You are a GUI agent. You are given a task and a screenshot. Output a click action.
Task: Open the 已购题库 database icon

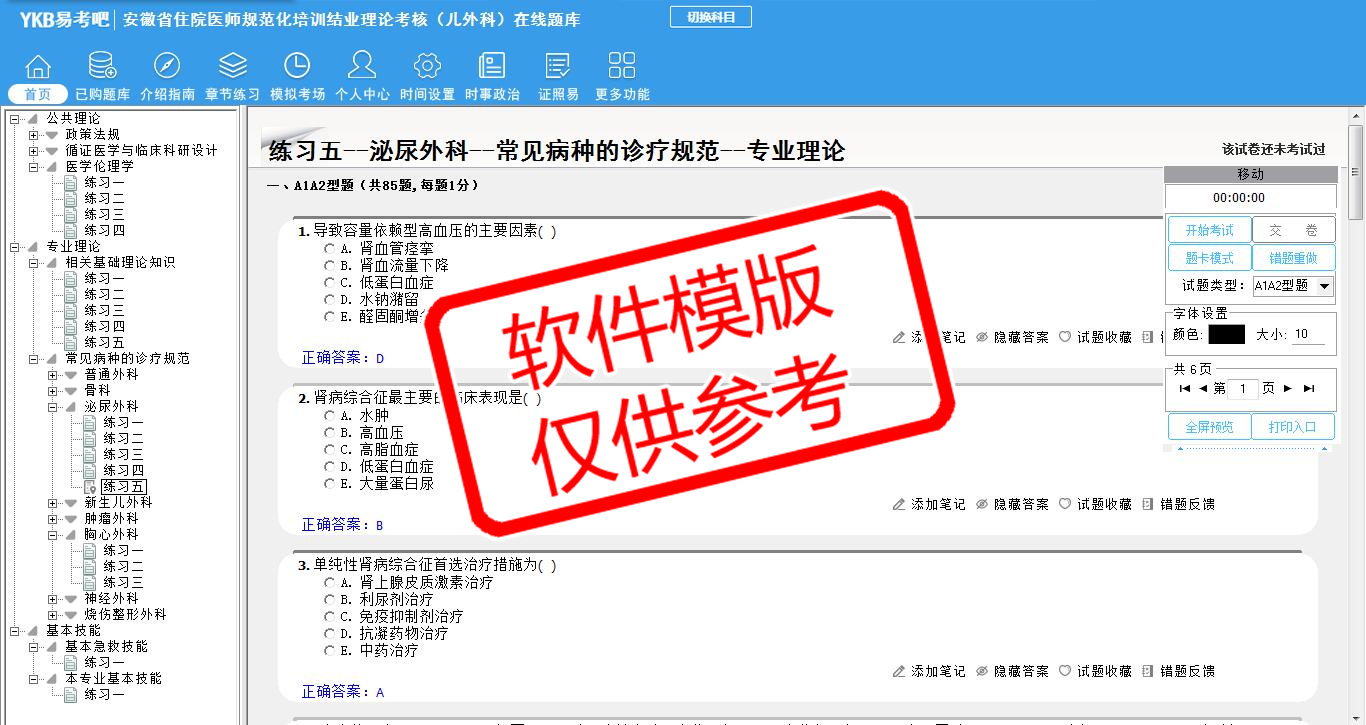(102, 67)
